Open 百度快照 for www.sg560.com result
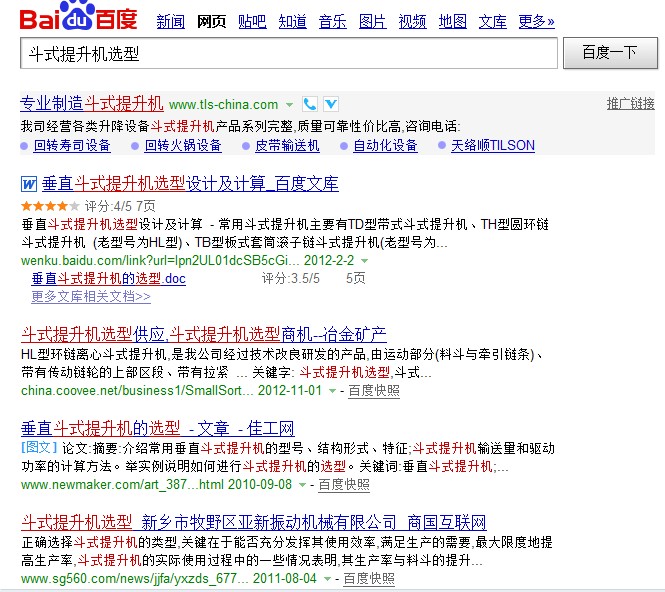 [x=369, y=579]
